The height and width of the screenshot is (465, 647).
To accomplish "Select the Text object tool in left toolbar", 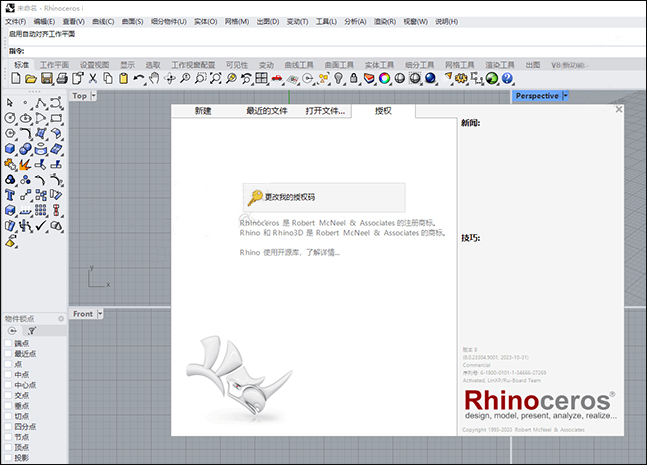I will click(10, 195).
